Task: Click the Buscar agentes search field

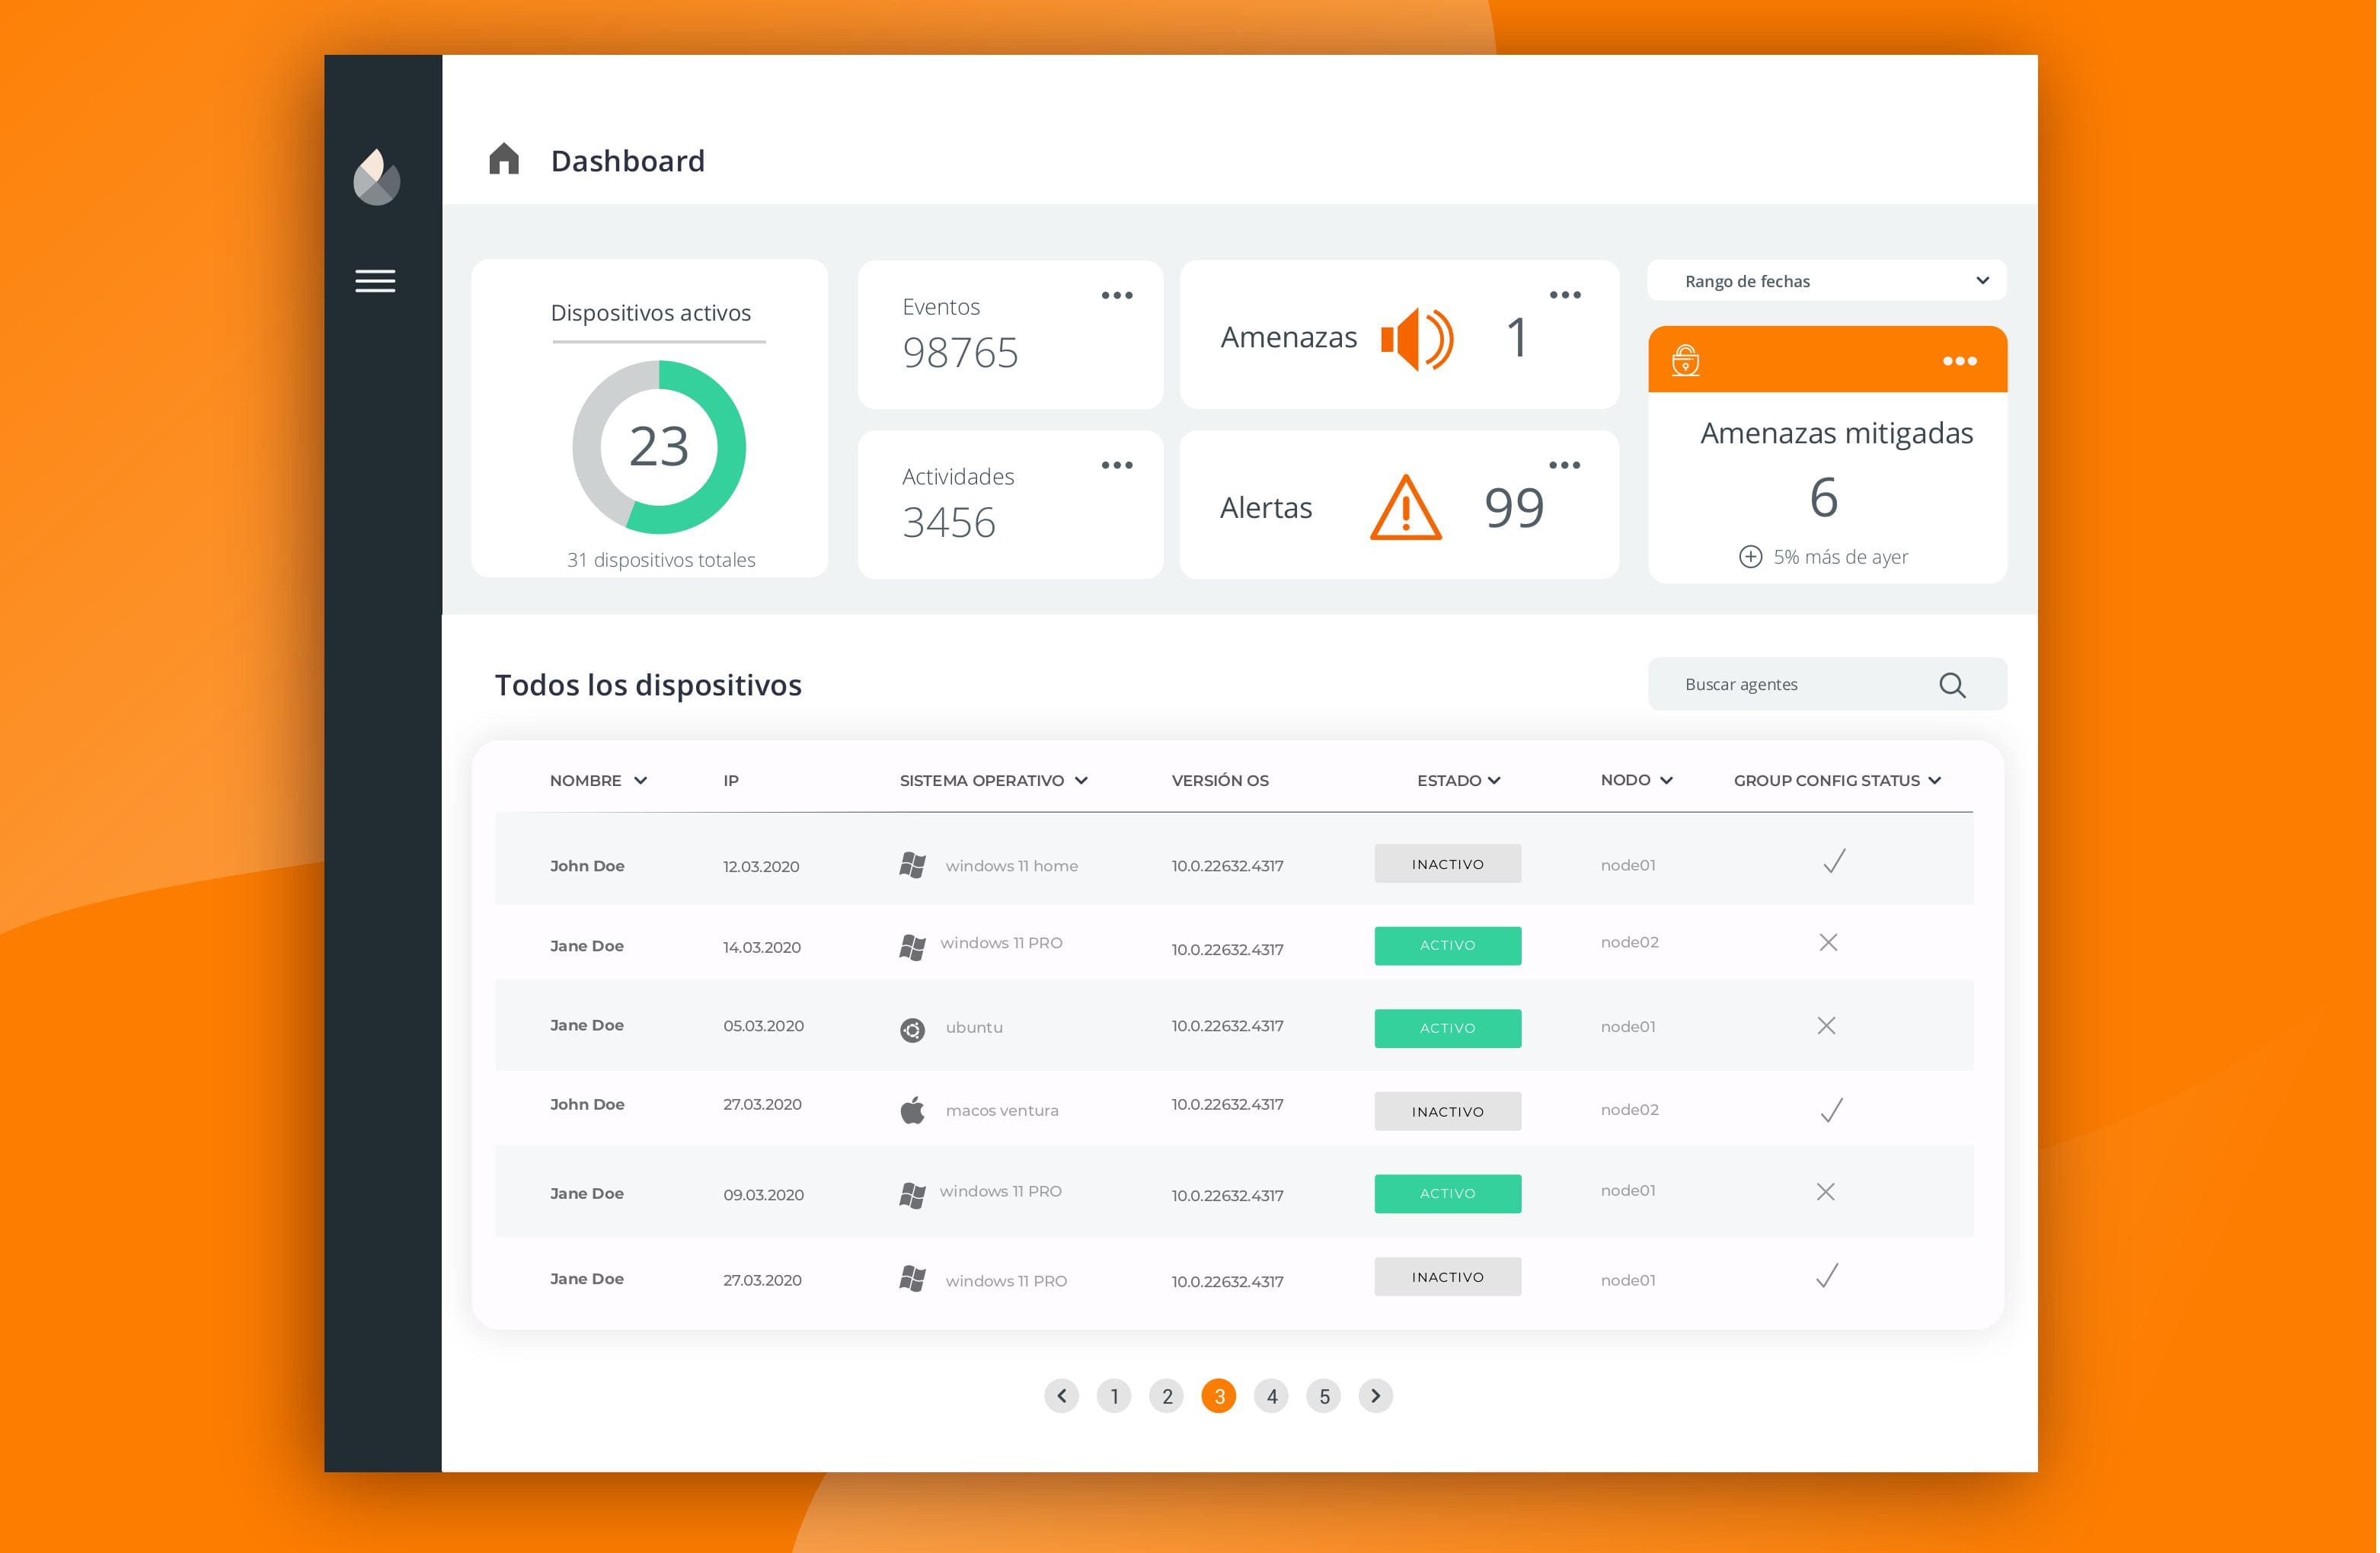Action: [1827, 684]
